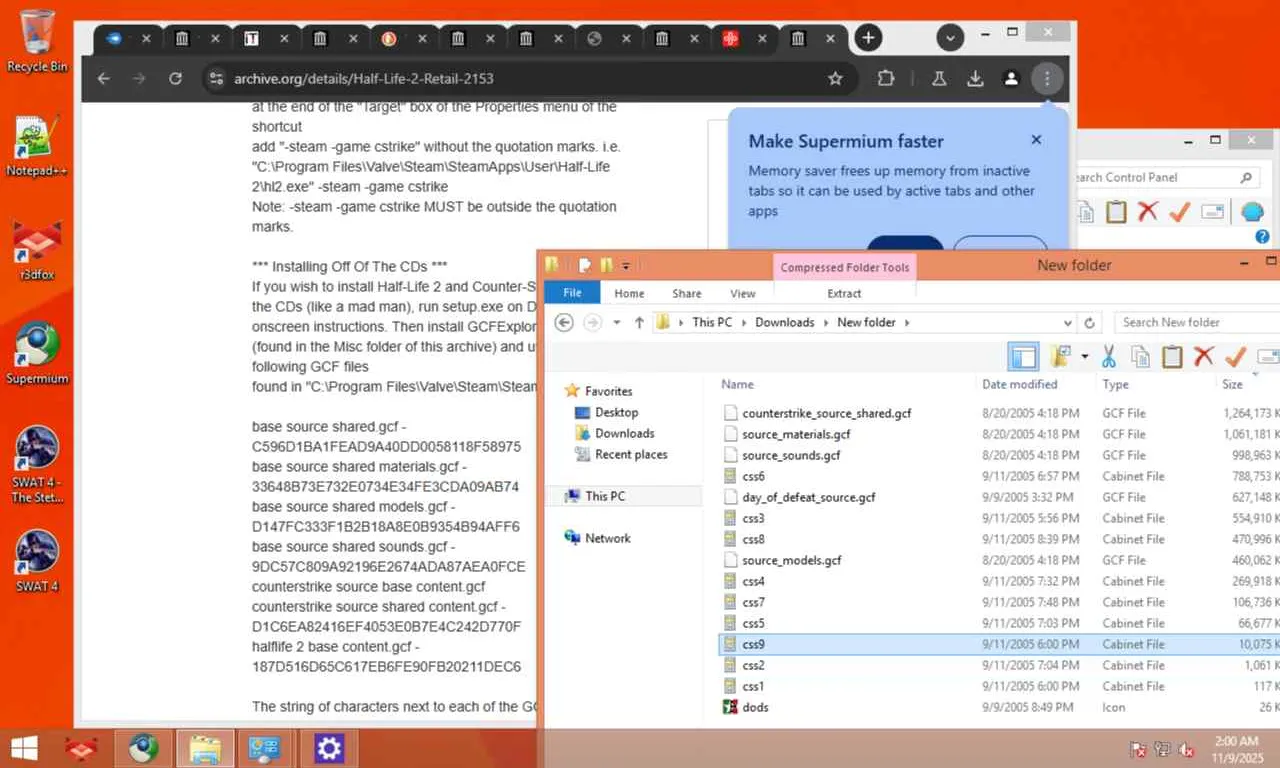Open the Quick Access Toolbar customize dropdown
Image resolution: width=1280 pixels, height=768 pixels.
pyautogui.click(x=626, y=265)
